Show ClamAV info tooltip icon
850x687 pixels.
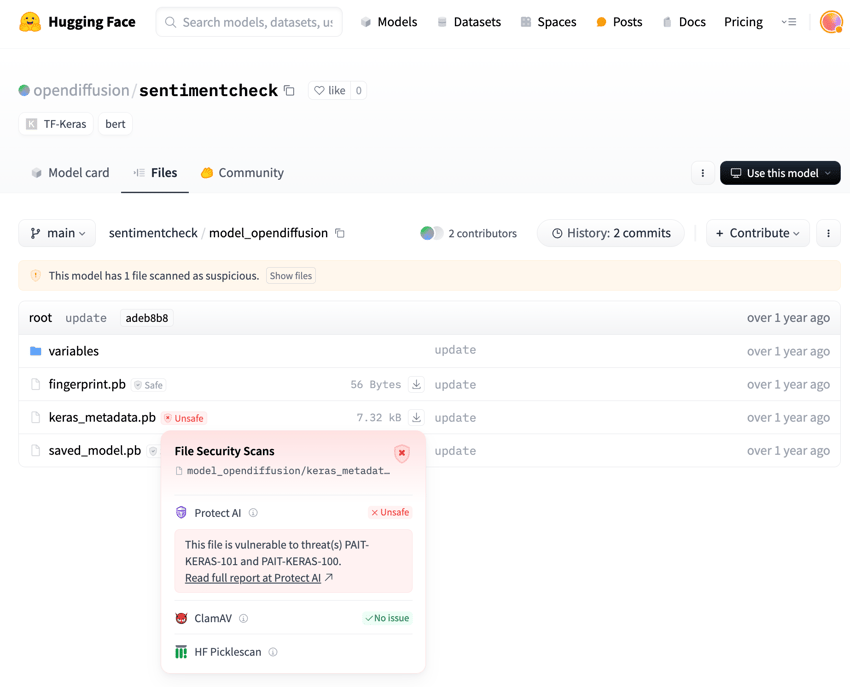click(x=243, y=618)
